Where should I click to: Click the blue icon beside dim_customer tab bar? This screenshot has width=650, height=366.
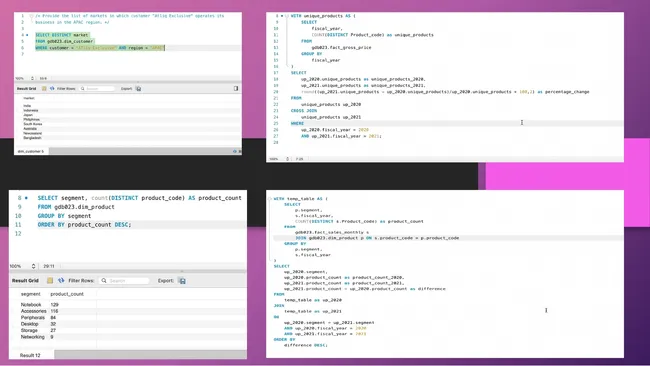tap(235, 151)
